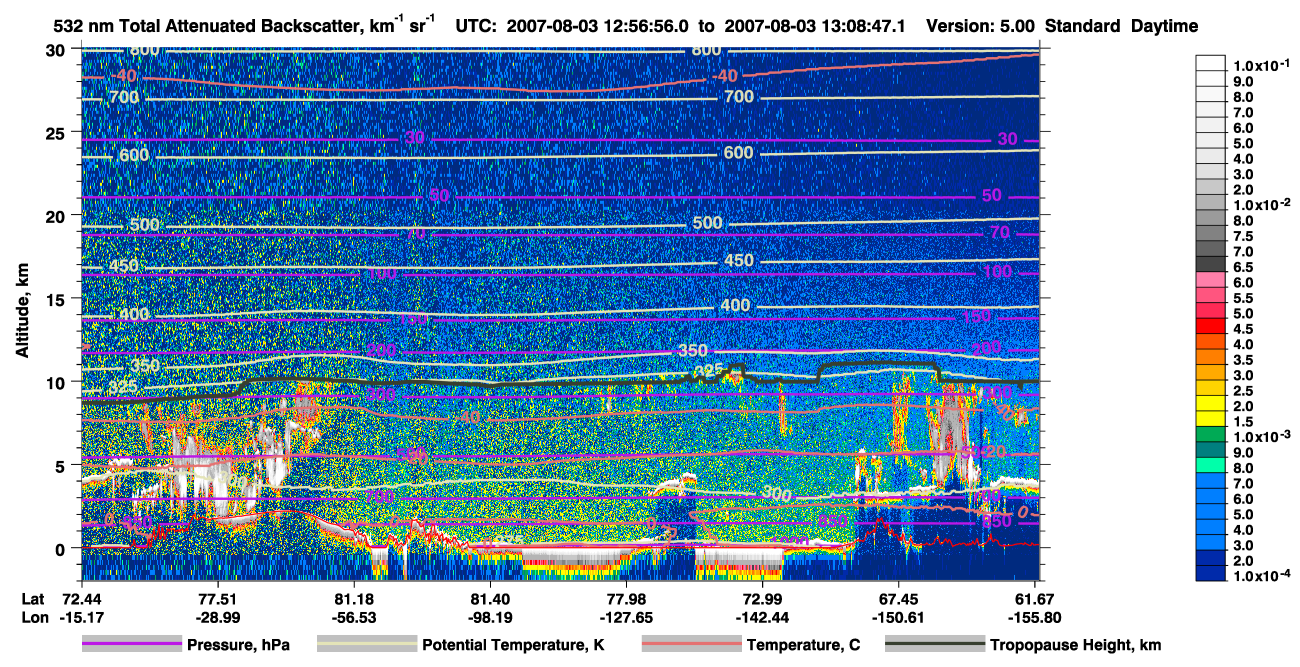This screenshot has height=667, width=1300.
Task: Click legend entry 'Potential Temperature, K'
Action: 513,646
